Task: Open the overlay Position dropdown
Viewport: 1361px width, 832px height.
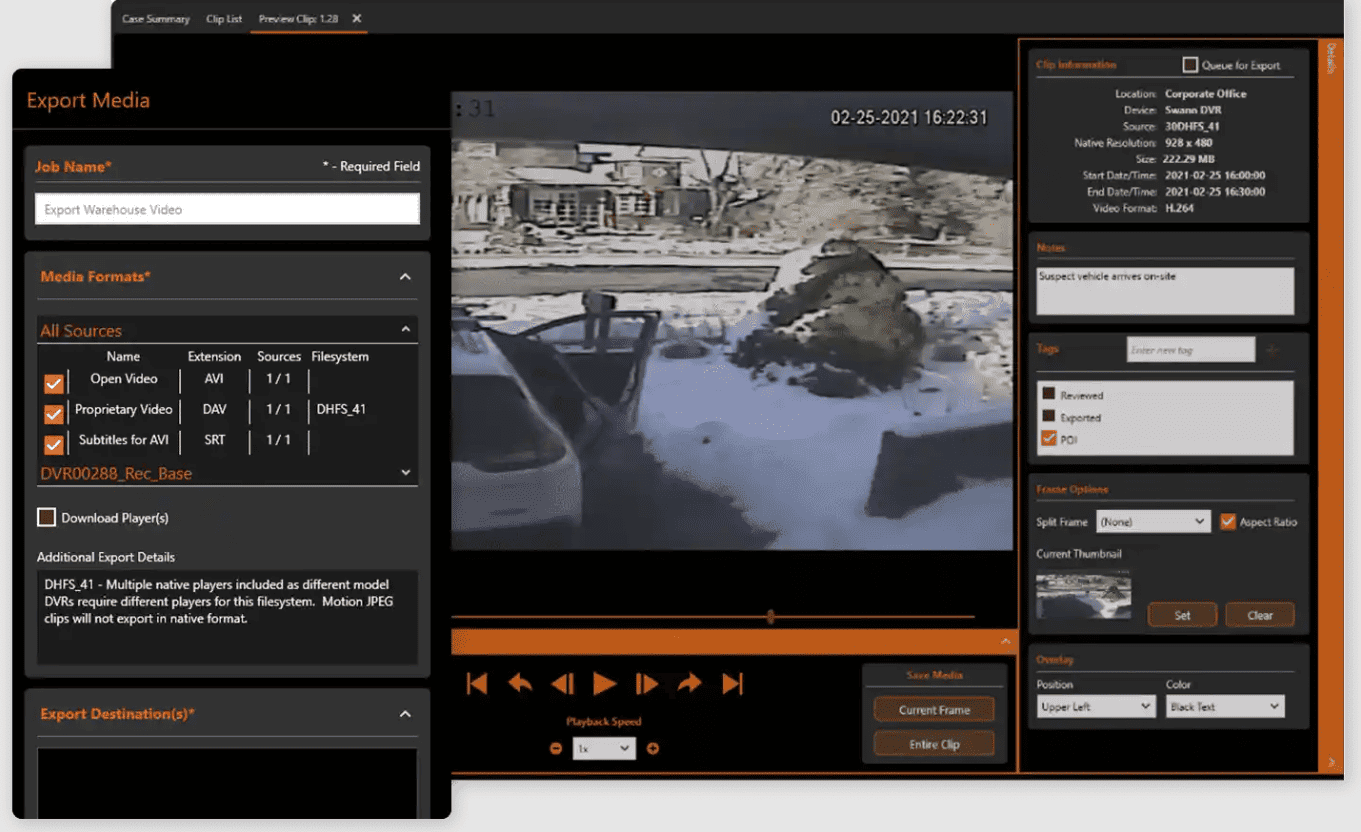Action: pos(1097,706)
